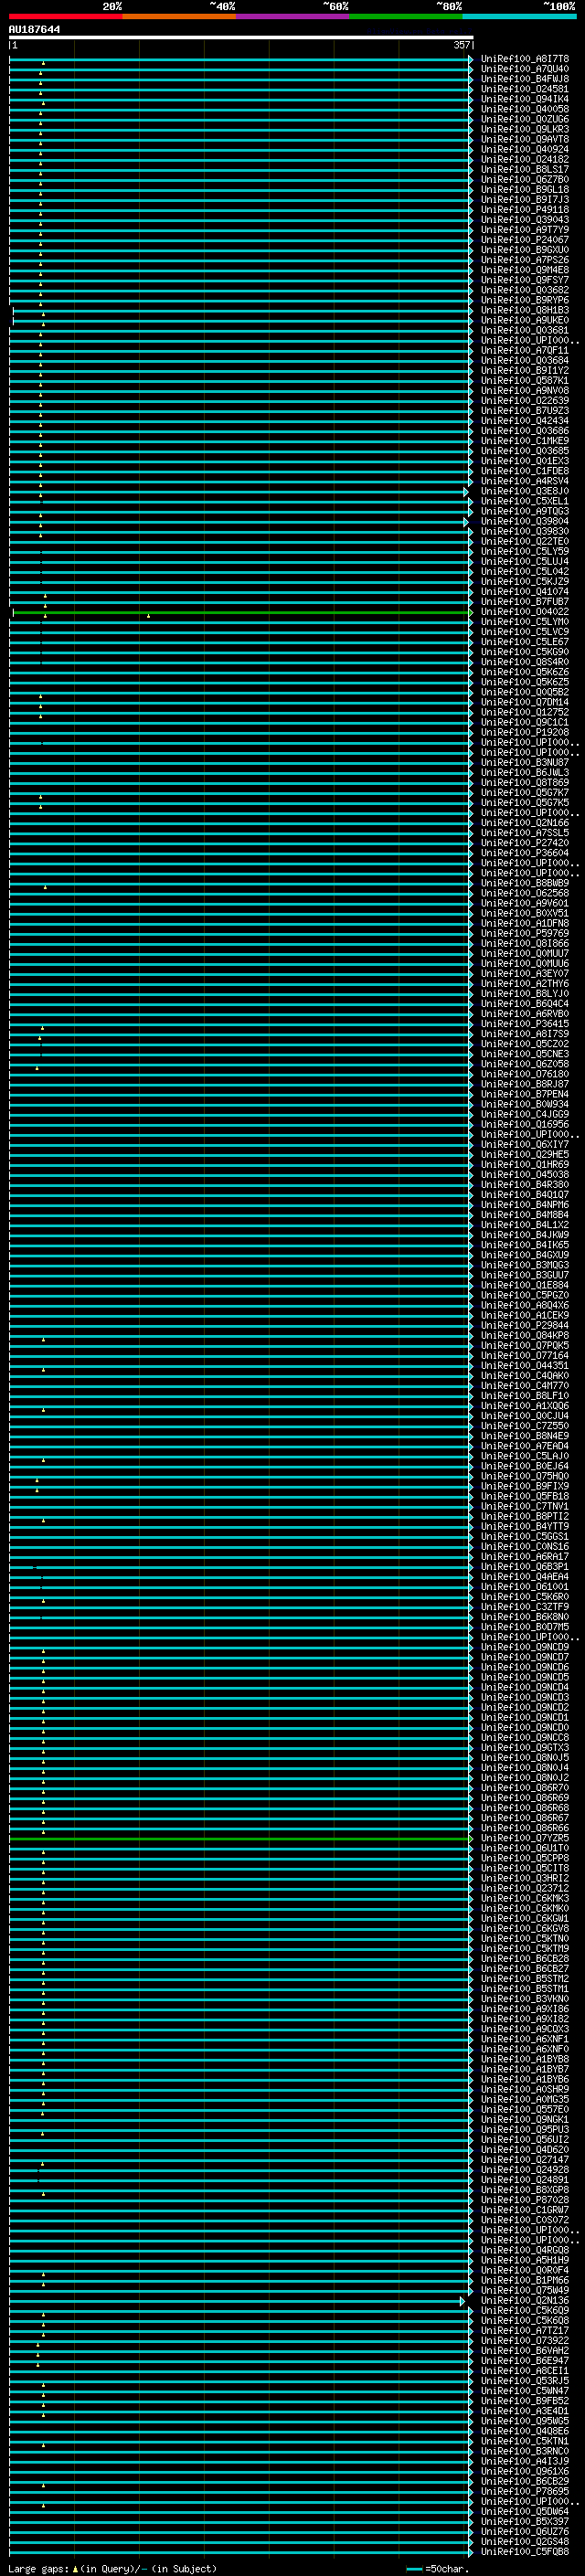Click hit label UniRef100_P36604
This screenshot has width=585, height=2576.
[524, 853]
